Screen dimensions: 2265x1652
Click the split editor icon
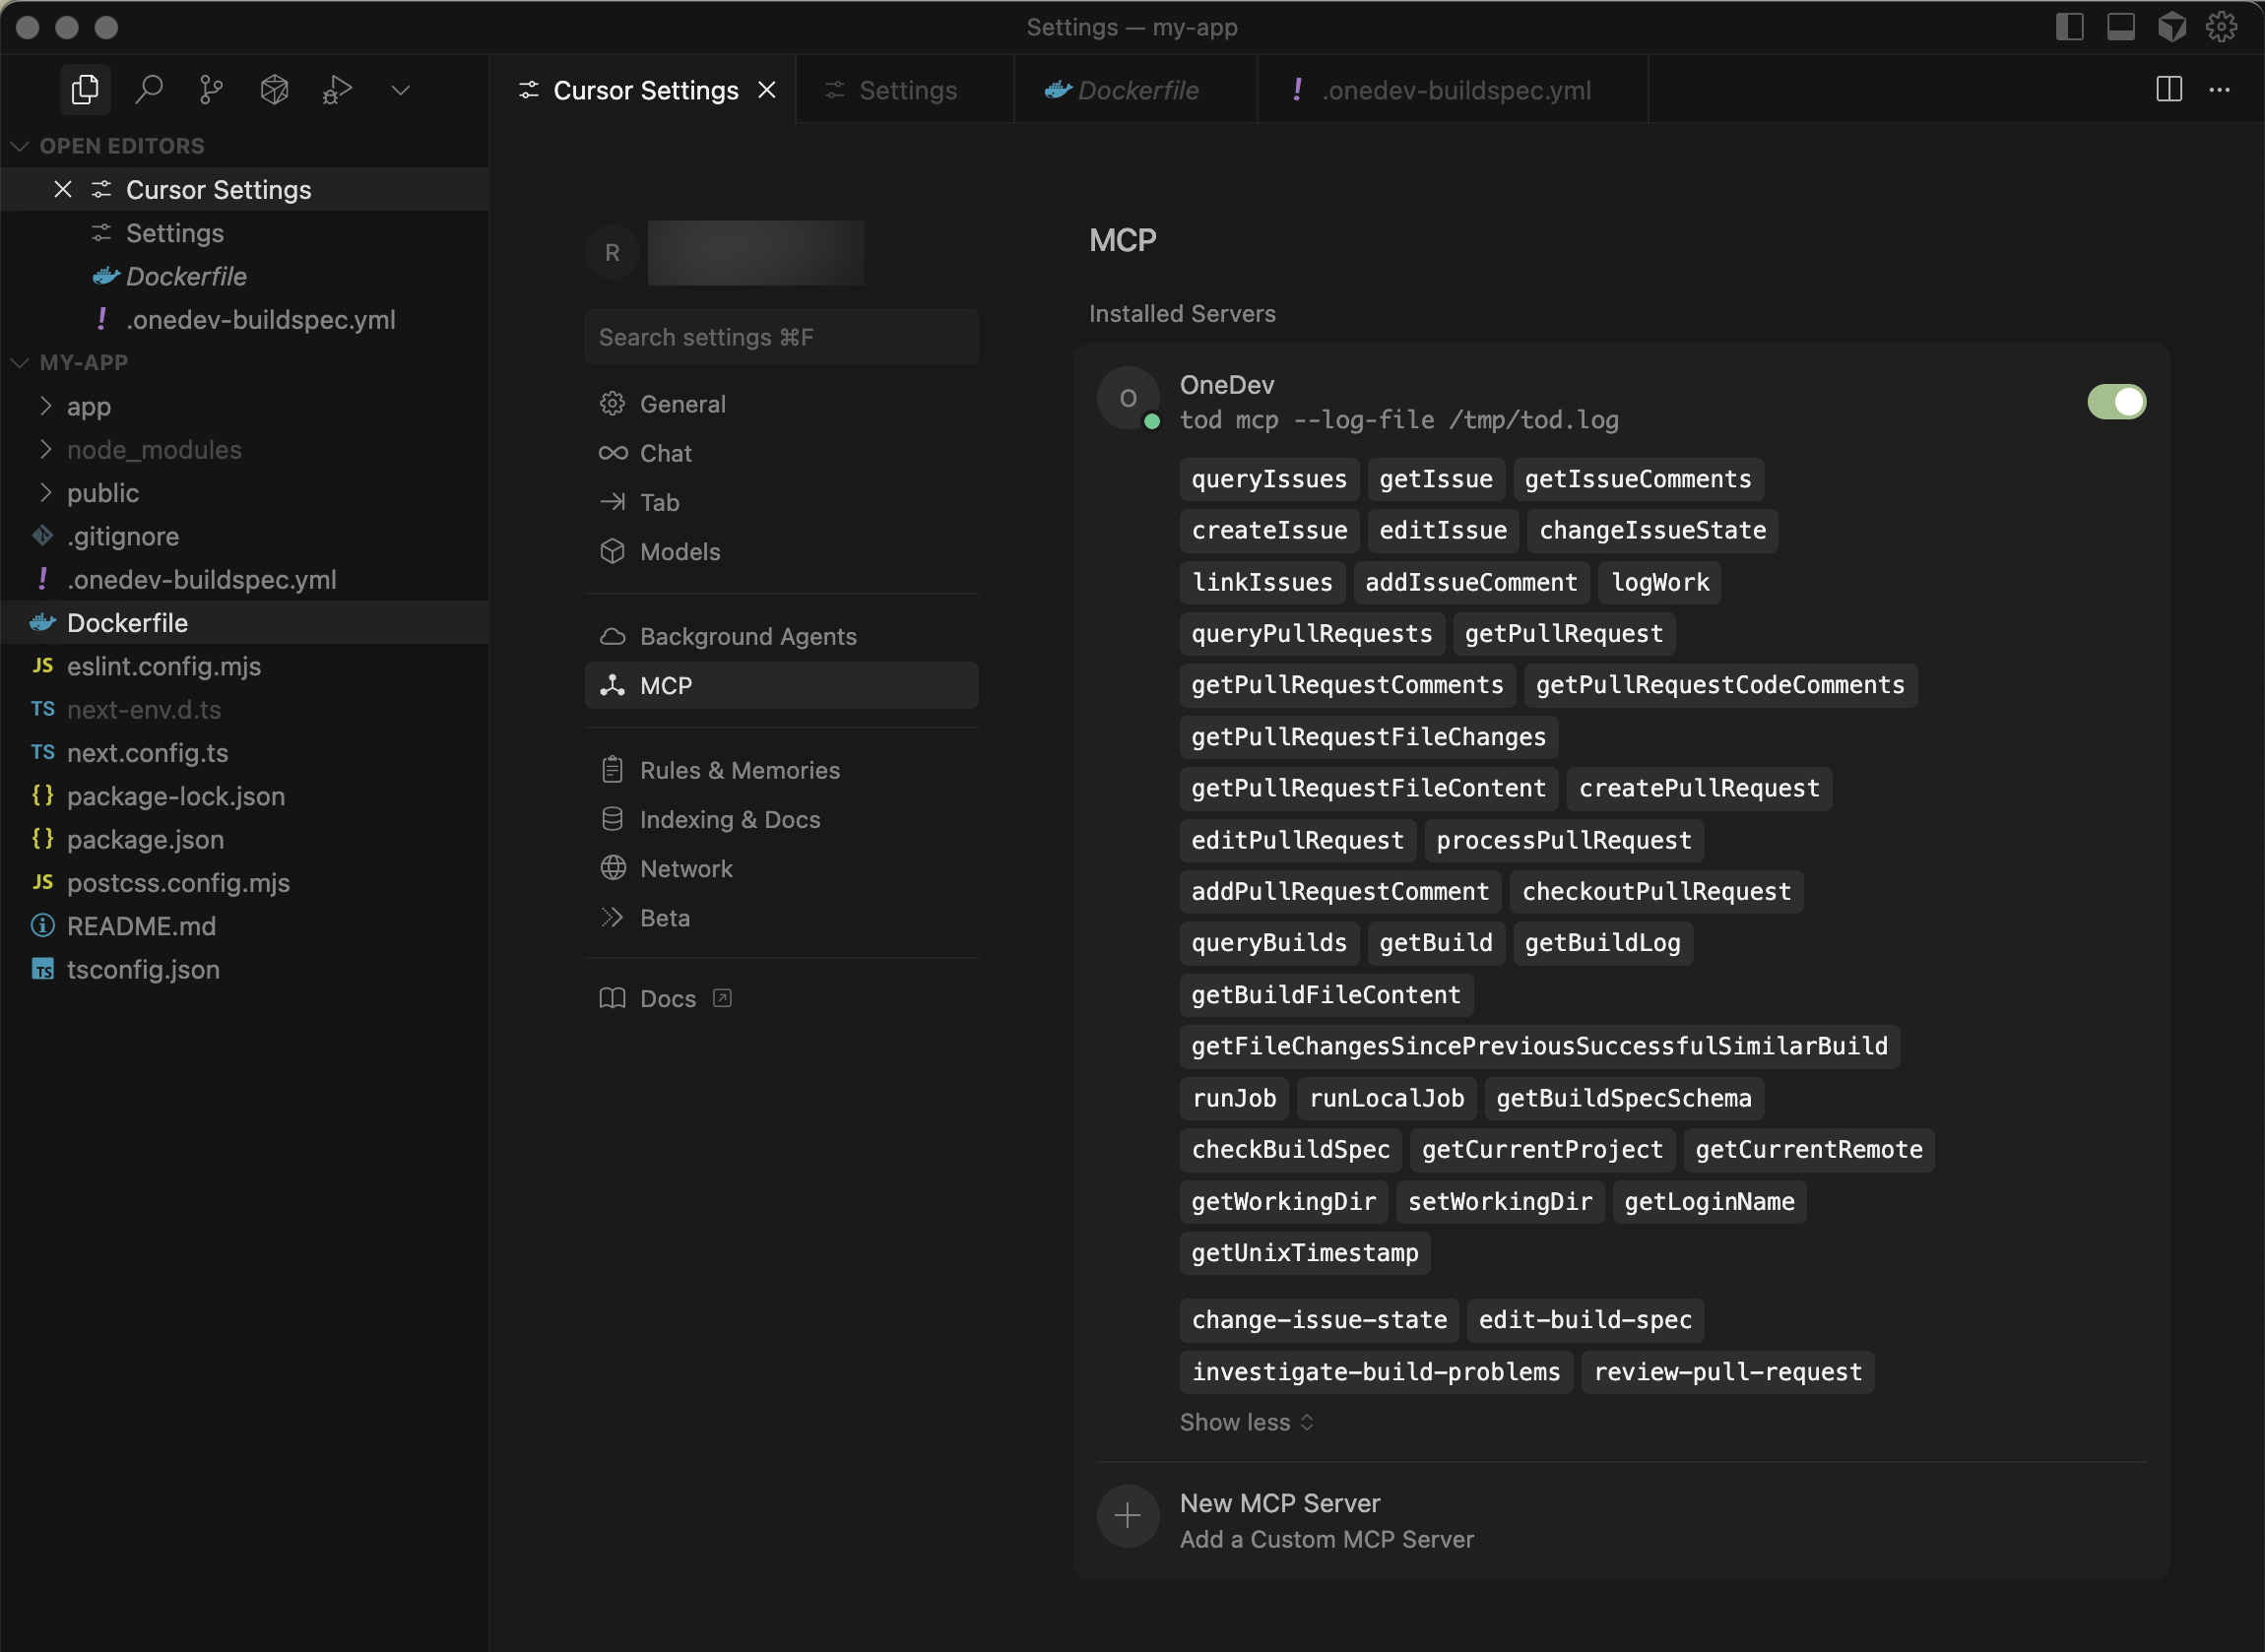click(x=2168, y=90)
